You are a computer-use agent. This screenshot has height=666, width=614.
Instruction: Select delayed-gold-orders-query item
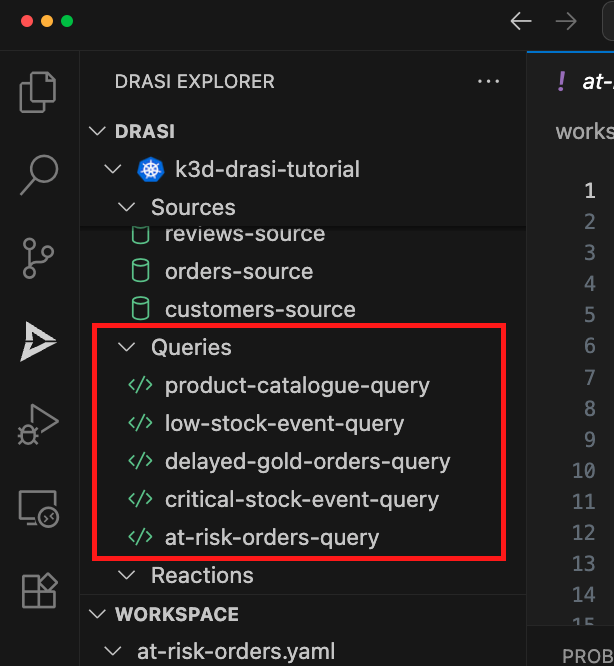pos(307,461)
